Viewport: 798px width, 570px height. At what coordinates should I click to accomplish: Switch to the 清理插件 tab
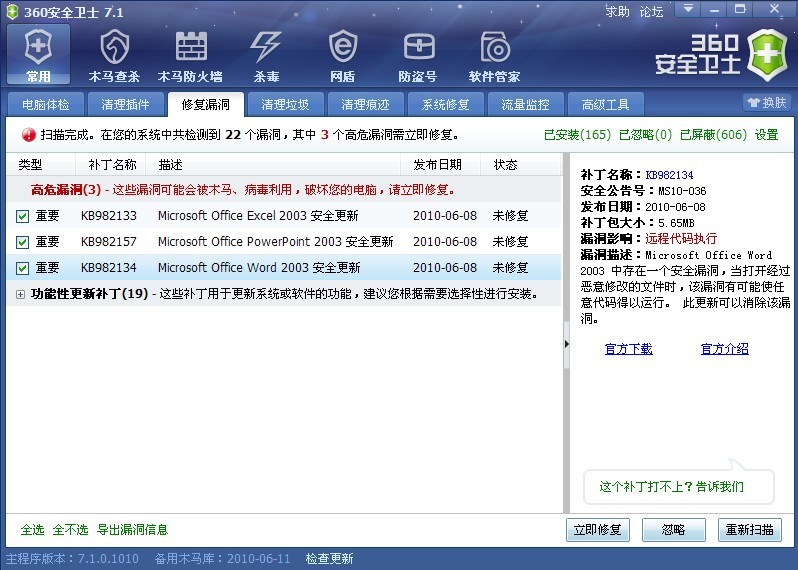click(125, 104)
